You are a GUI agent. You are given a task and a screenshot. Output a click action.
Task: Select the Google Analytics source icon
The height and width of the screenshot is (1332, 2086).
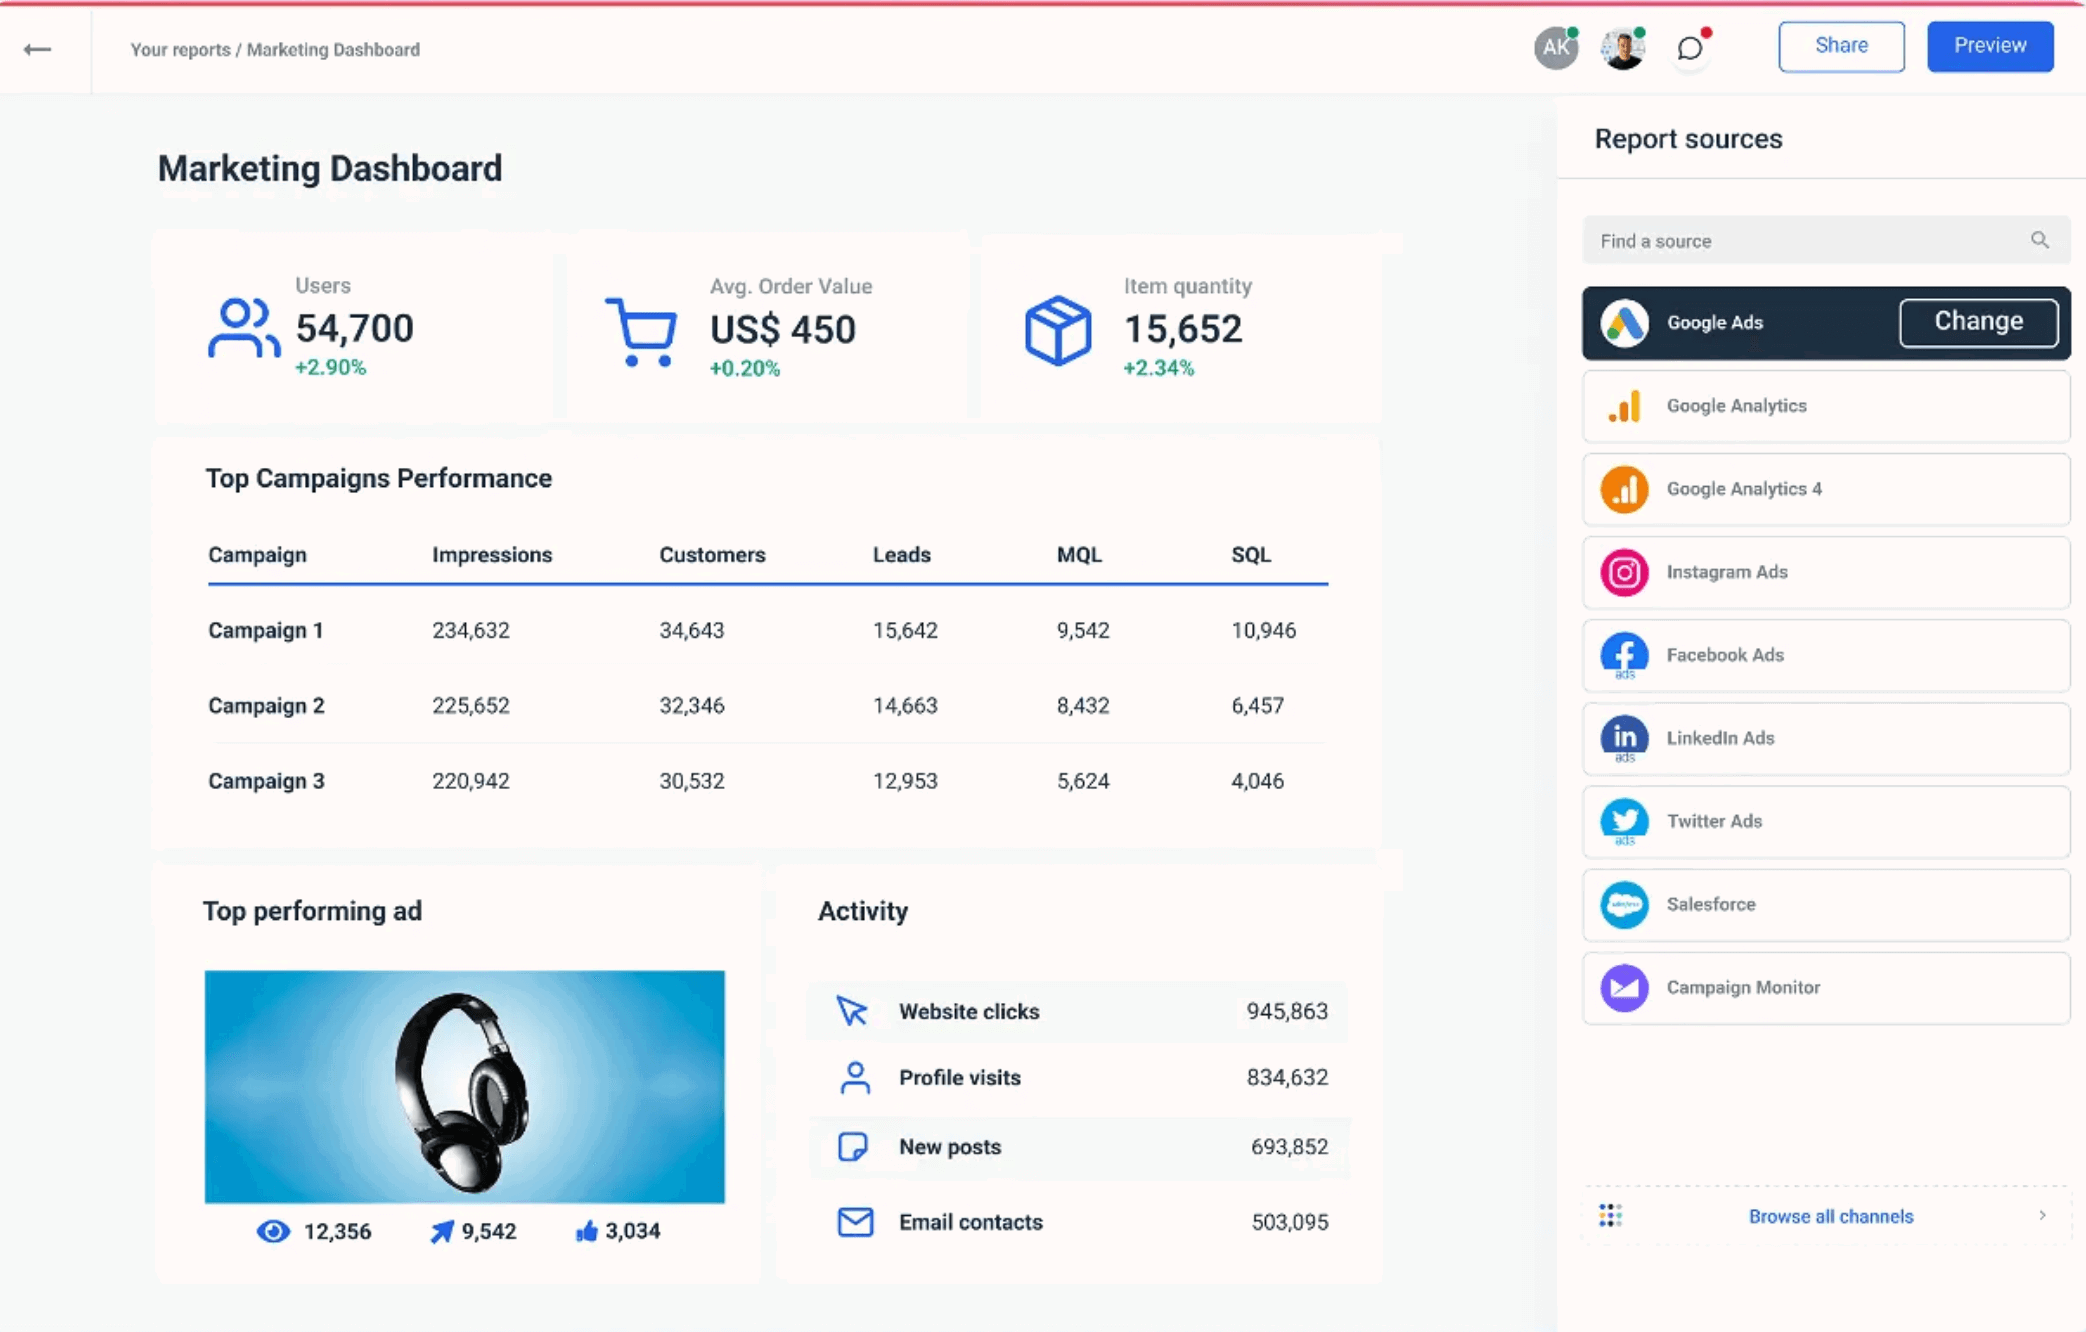1624,406
